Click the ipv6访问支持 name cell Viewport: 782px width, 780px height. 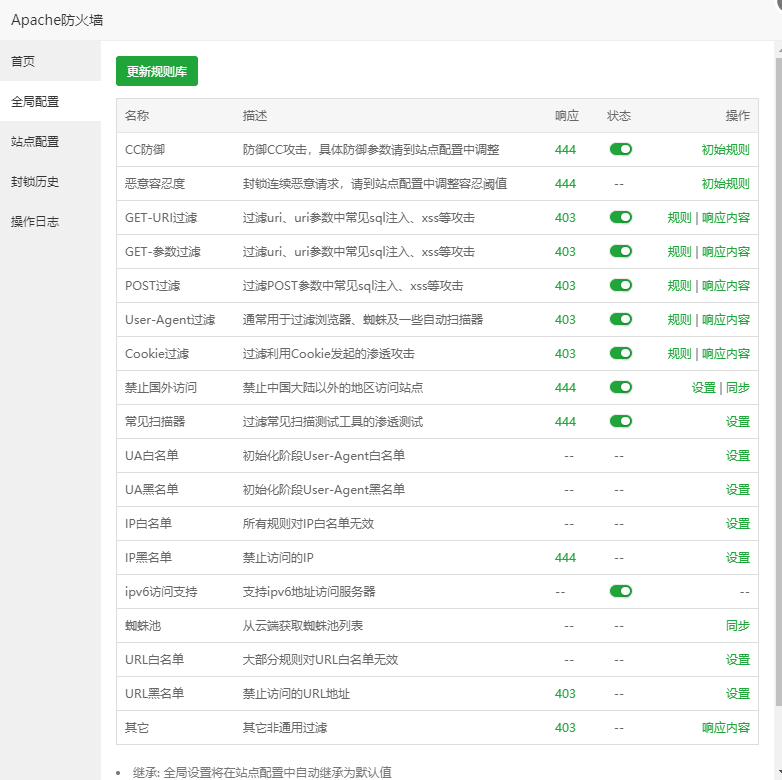(x=161, y=591)
